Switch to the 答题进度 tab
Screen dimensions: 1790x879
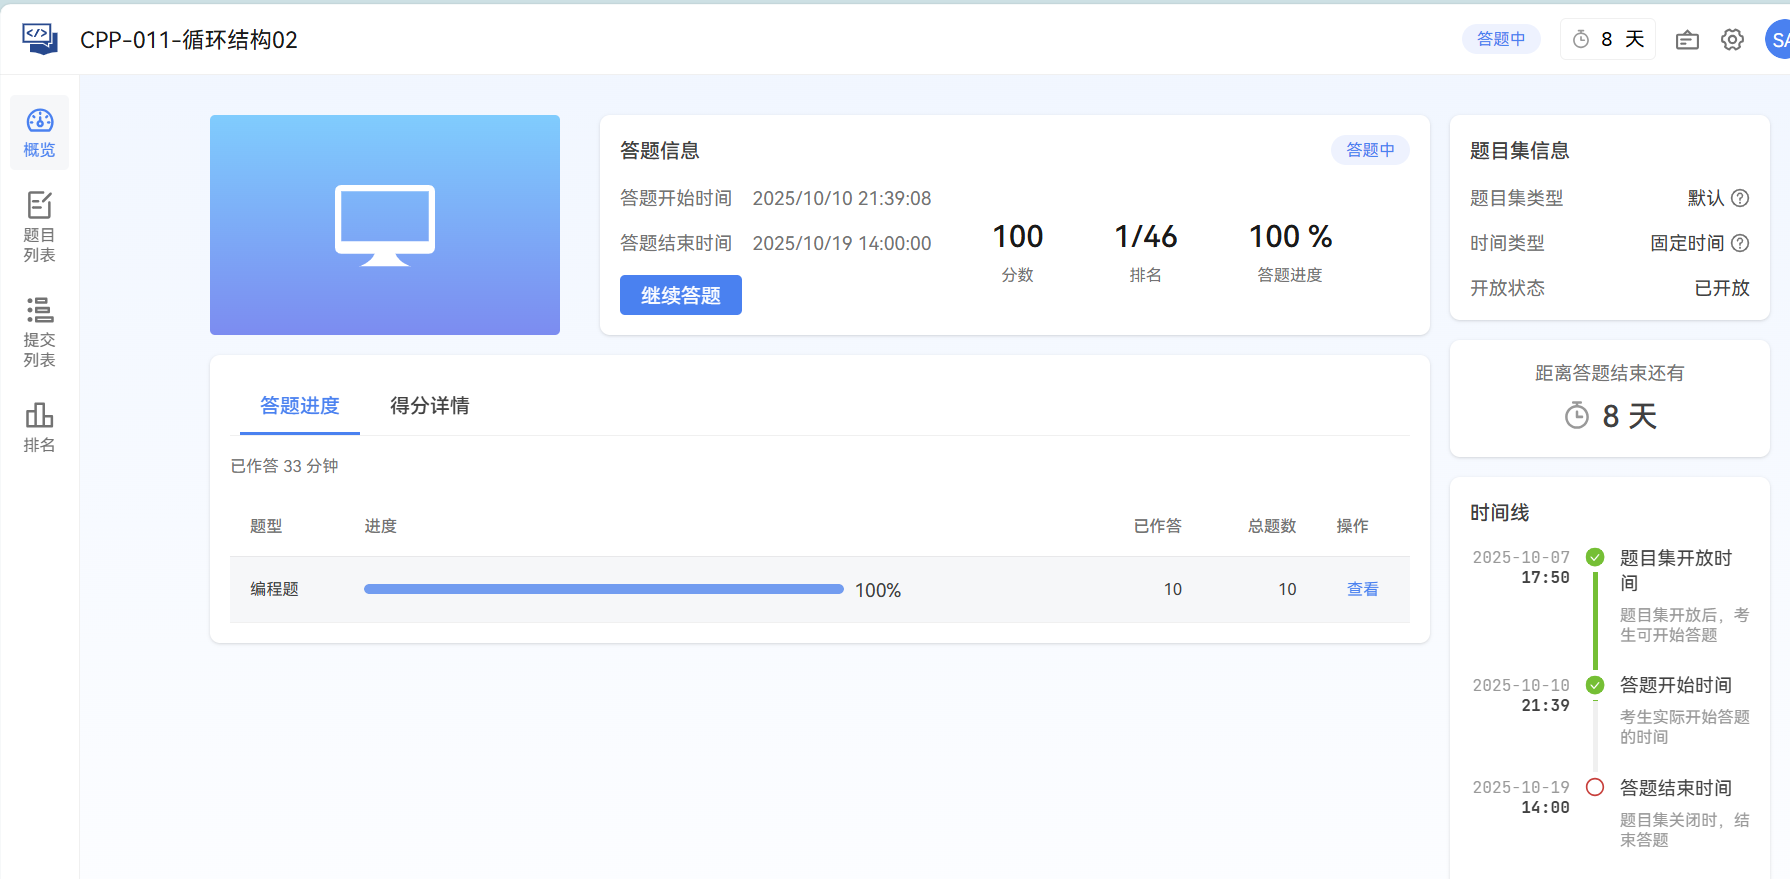(x=300, y=405)
